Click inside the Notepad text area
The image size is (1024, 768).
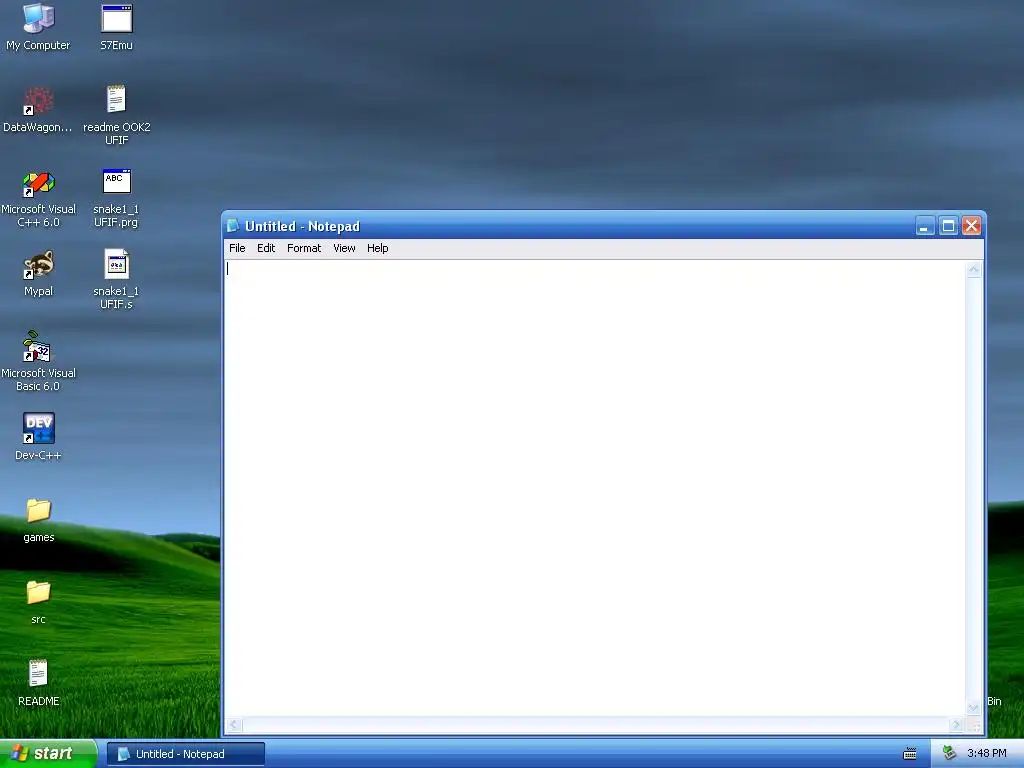click(594, 487)
